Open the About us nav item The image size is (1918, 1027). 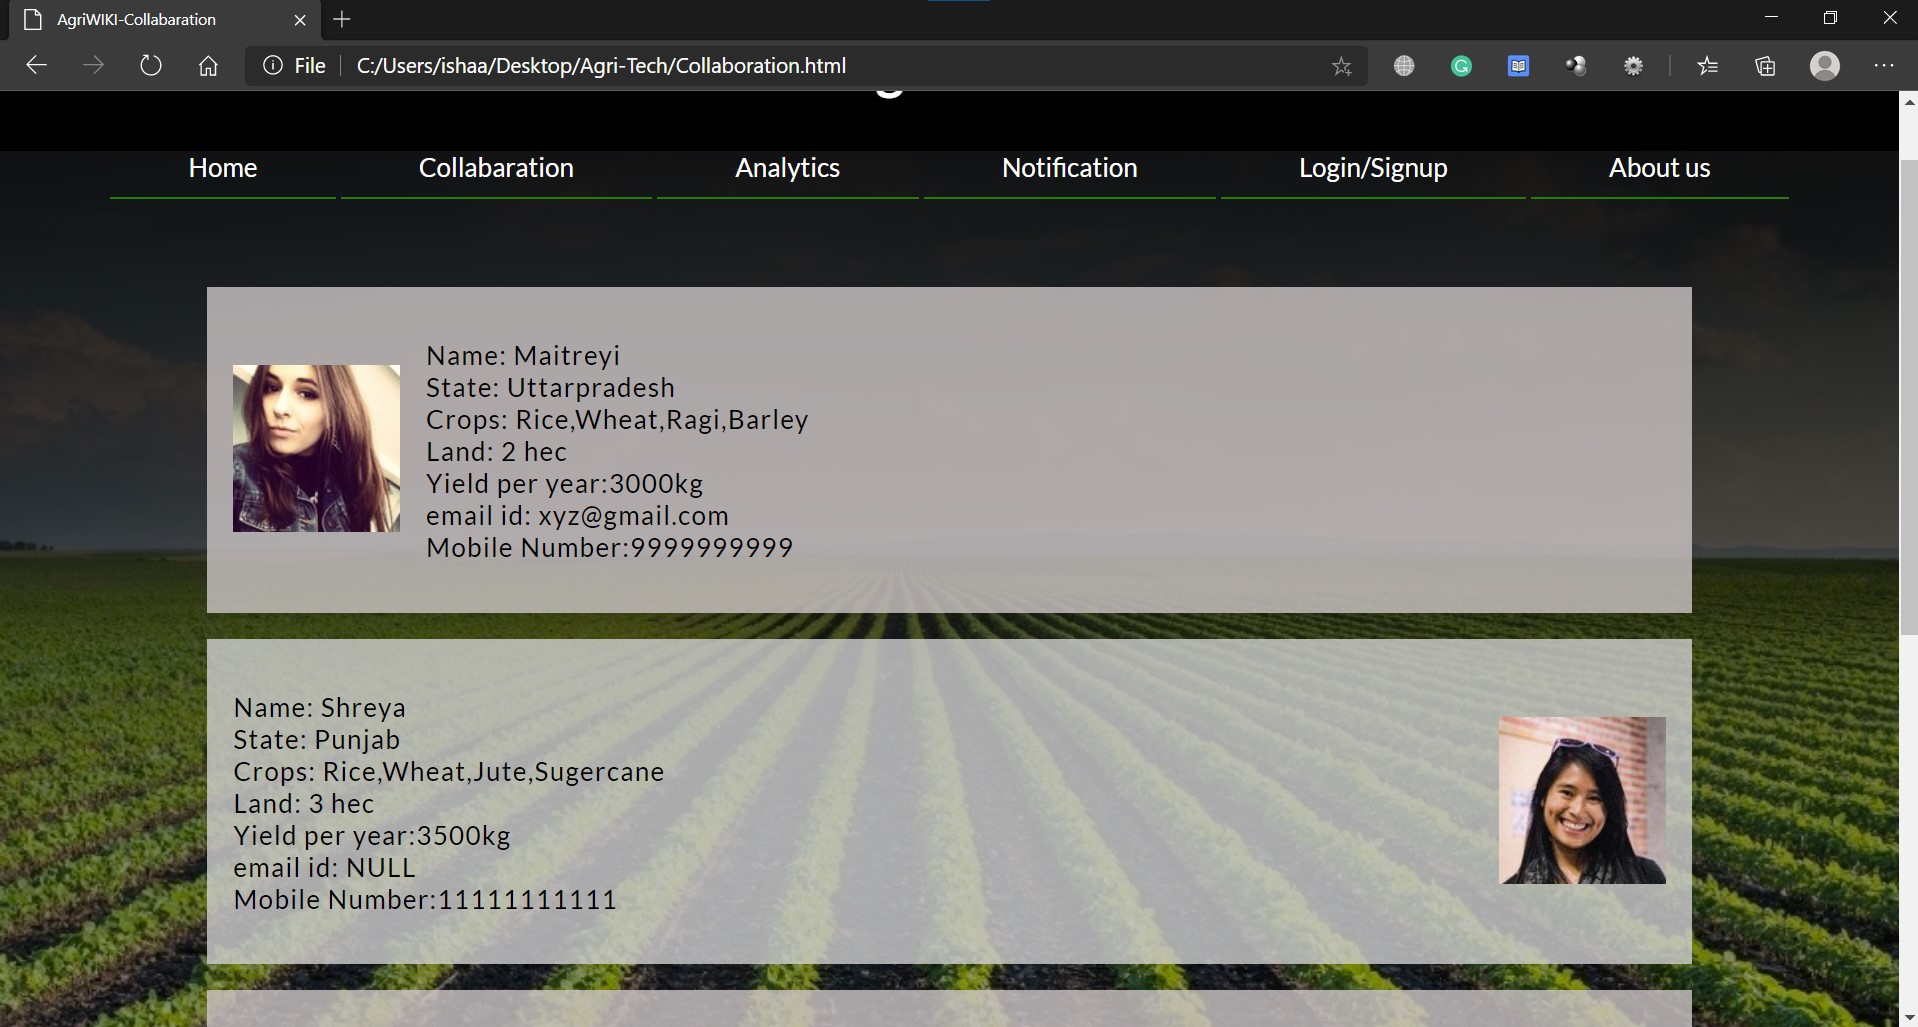pos(1659,168)
